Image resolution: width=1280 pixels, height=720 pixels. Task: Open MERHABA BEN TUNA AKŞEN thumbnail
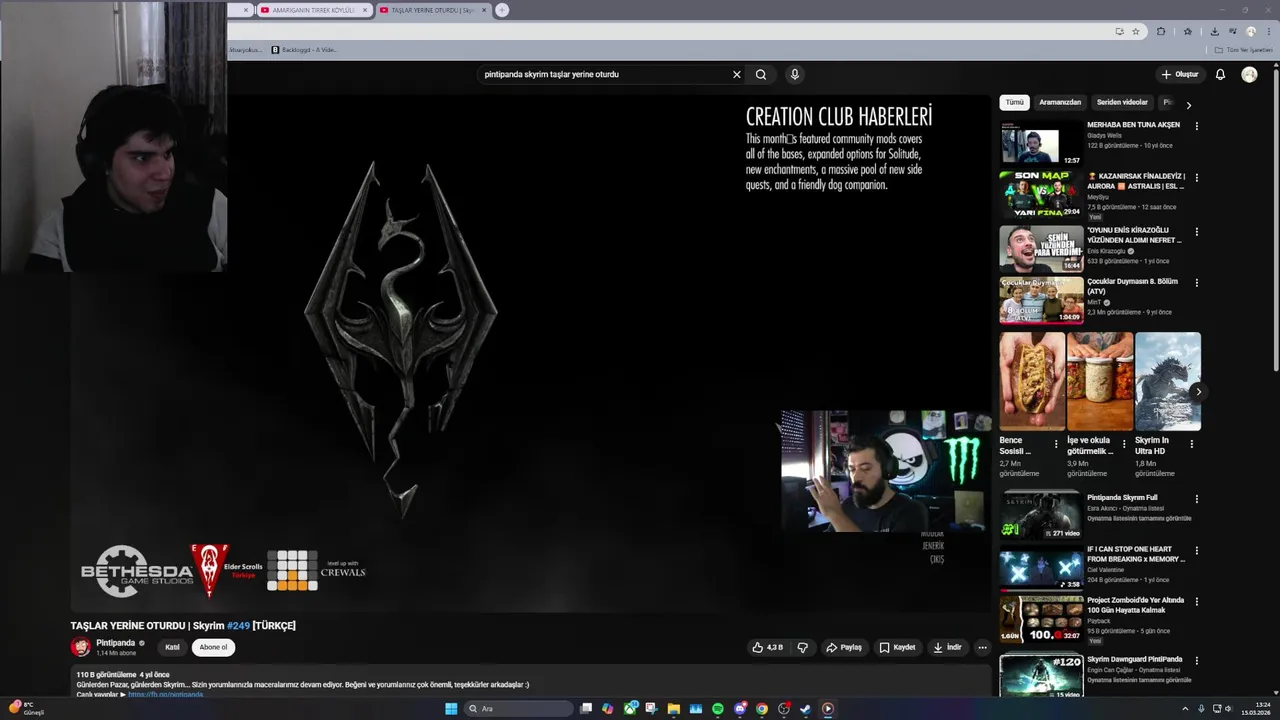[1041, 142]
